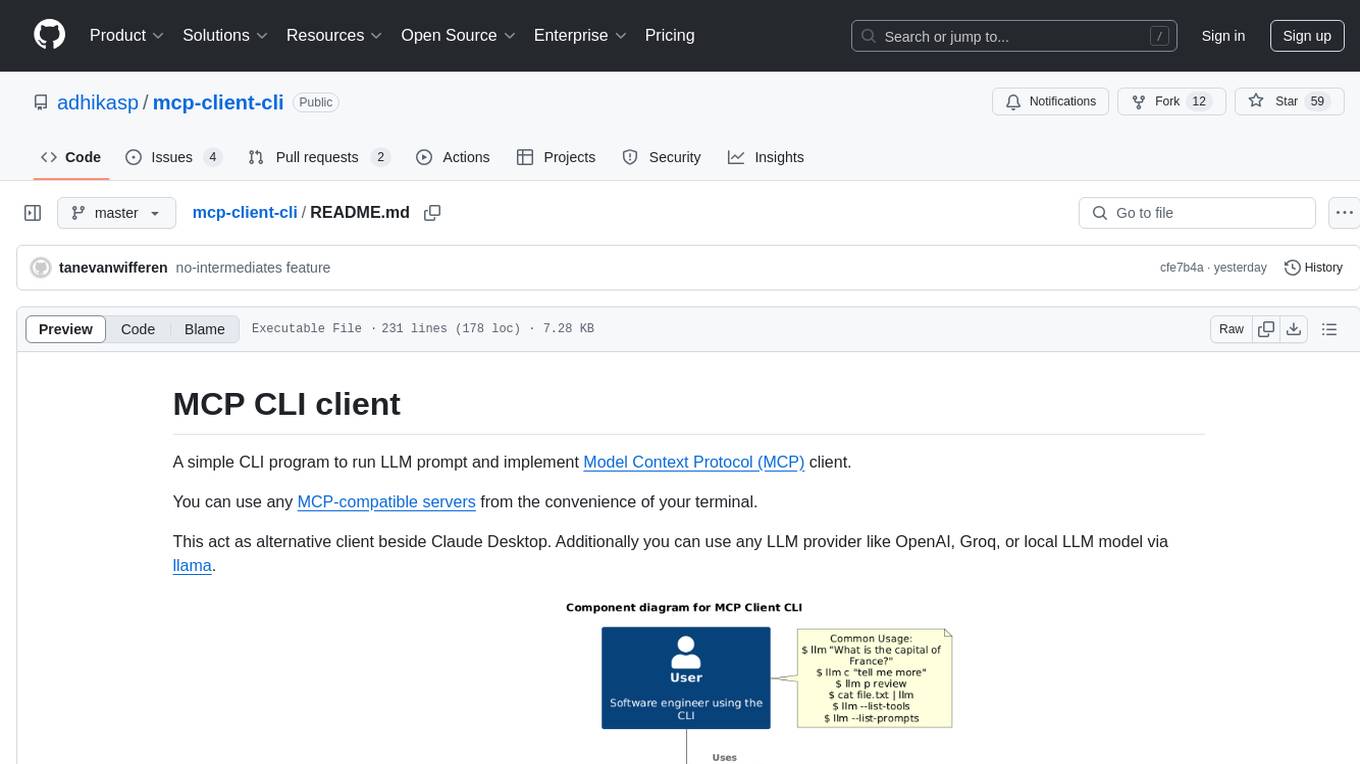Open the more file actions ellipsis button
1360x764 pixels.
(x=1344, y=213)
